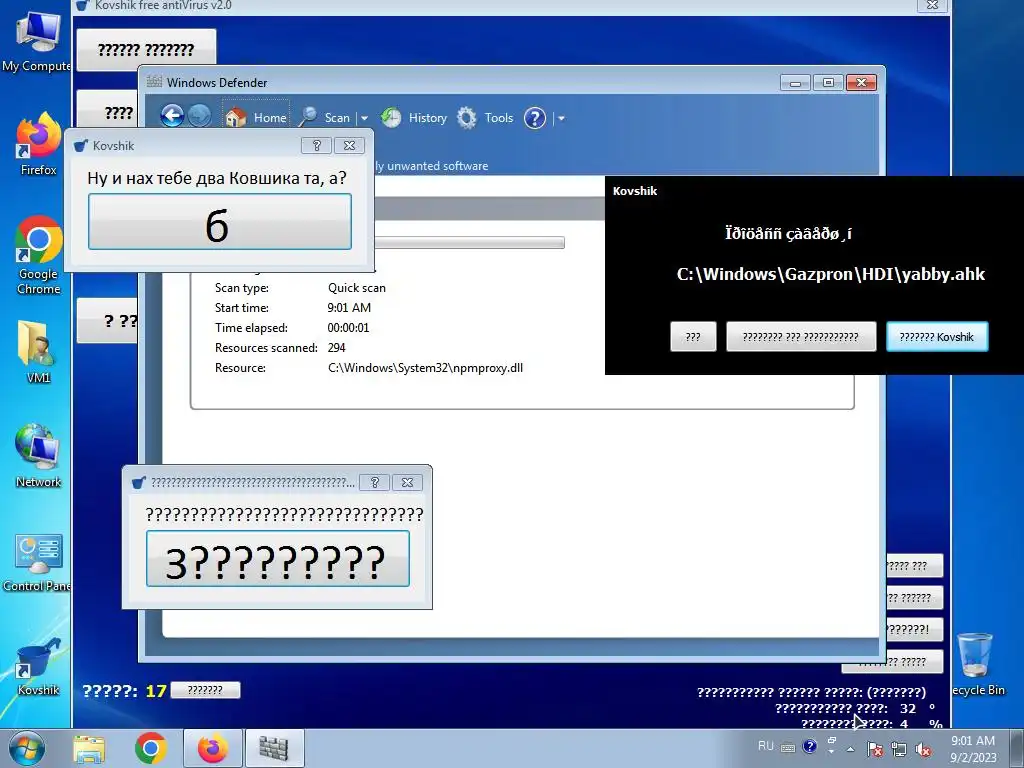Show hidden tray icons with the up arrow
Image resolution: width=1024 pixels, height=768 pixels.
(x=850, y=749)
